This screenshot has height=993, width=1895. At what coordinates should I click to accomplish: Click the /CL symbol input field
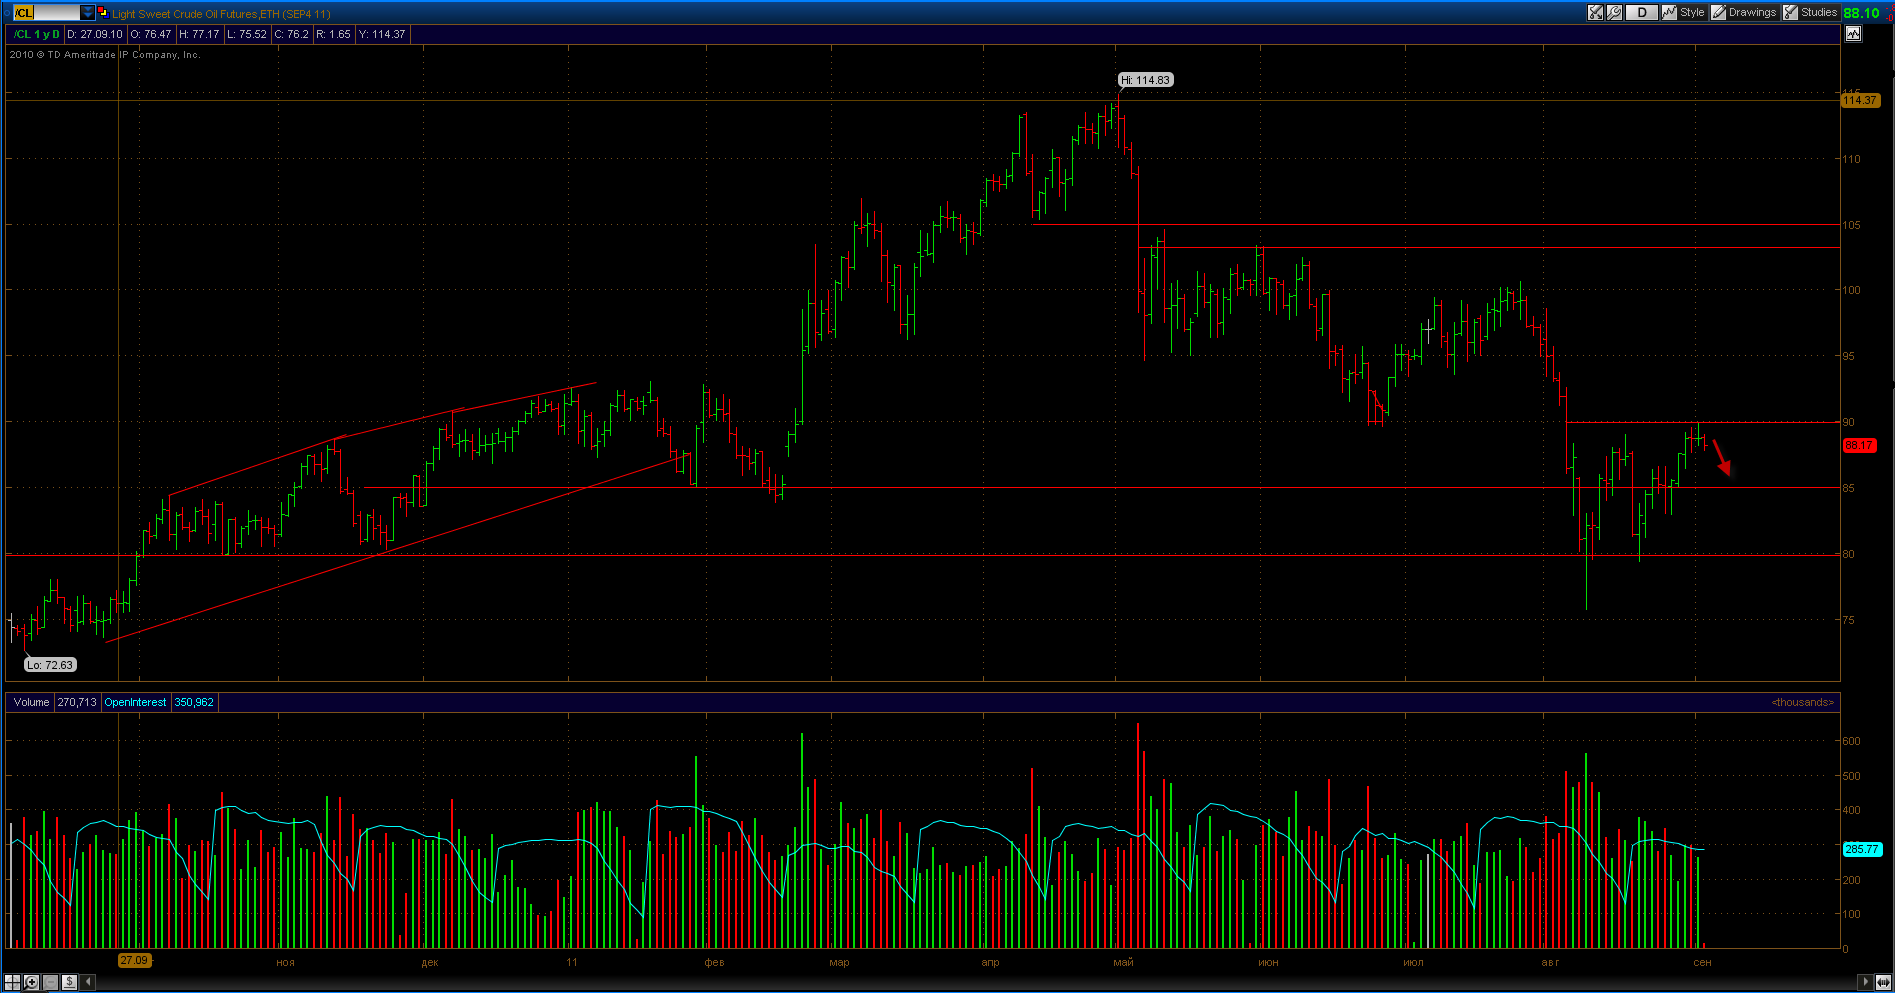[x=48, y=13]
